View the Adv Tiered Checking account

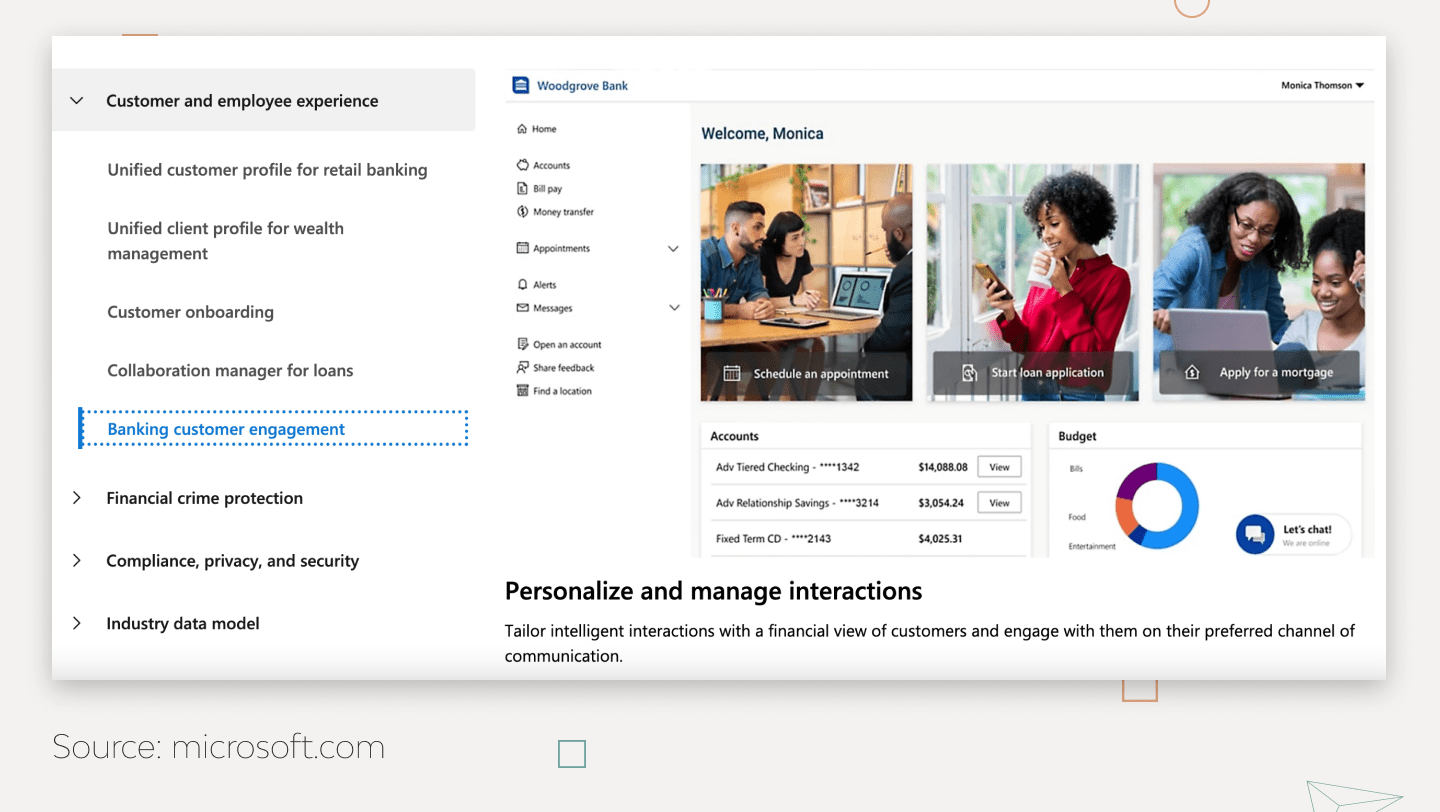pyautogui.click(x=999, y=467)
